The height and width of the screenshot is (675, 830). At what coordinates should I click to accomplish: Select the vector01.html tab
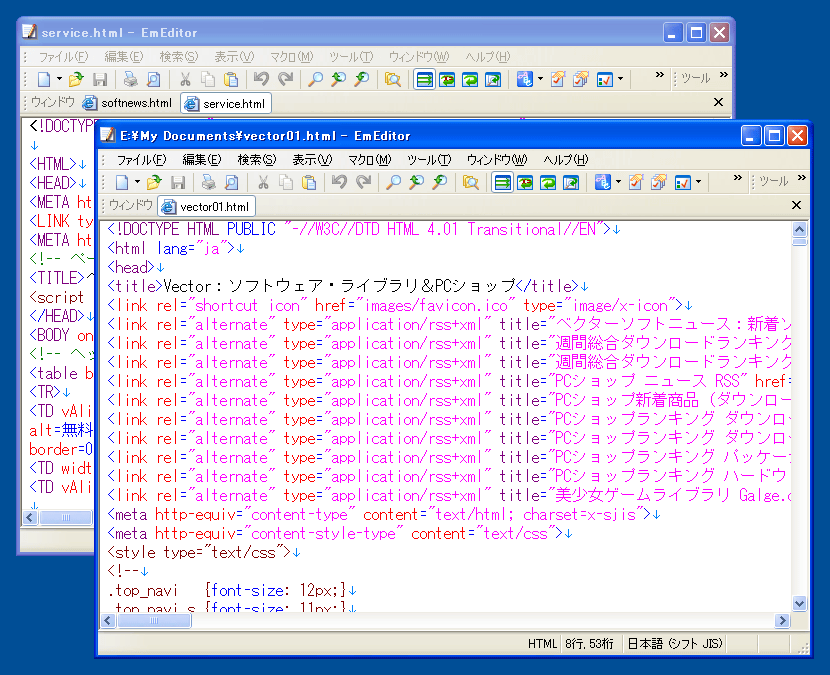[x=206, y=206]
